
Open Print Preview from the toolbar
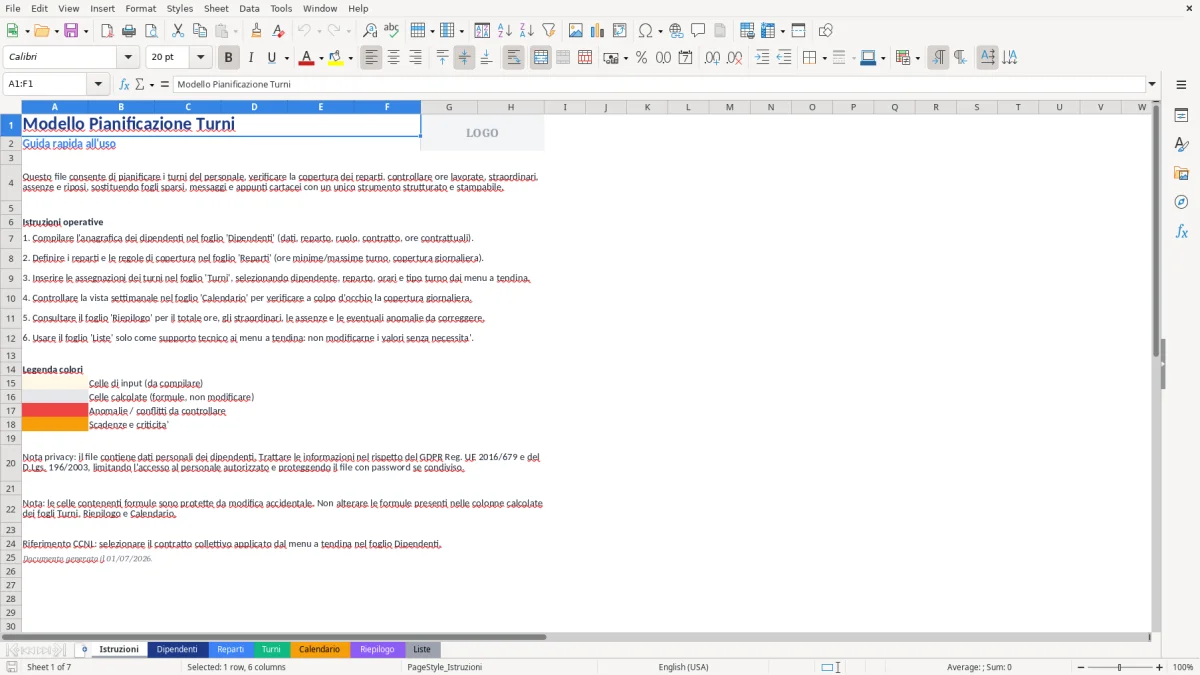pos(150,31)
